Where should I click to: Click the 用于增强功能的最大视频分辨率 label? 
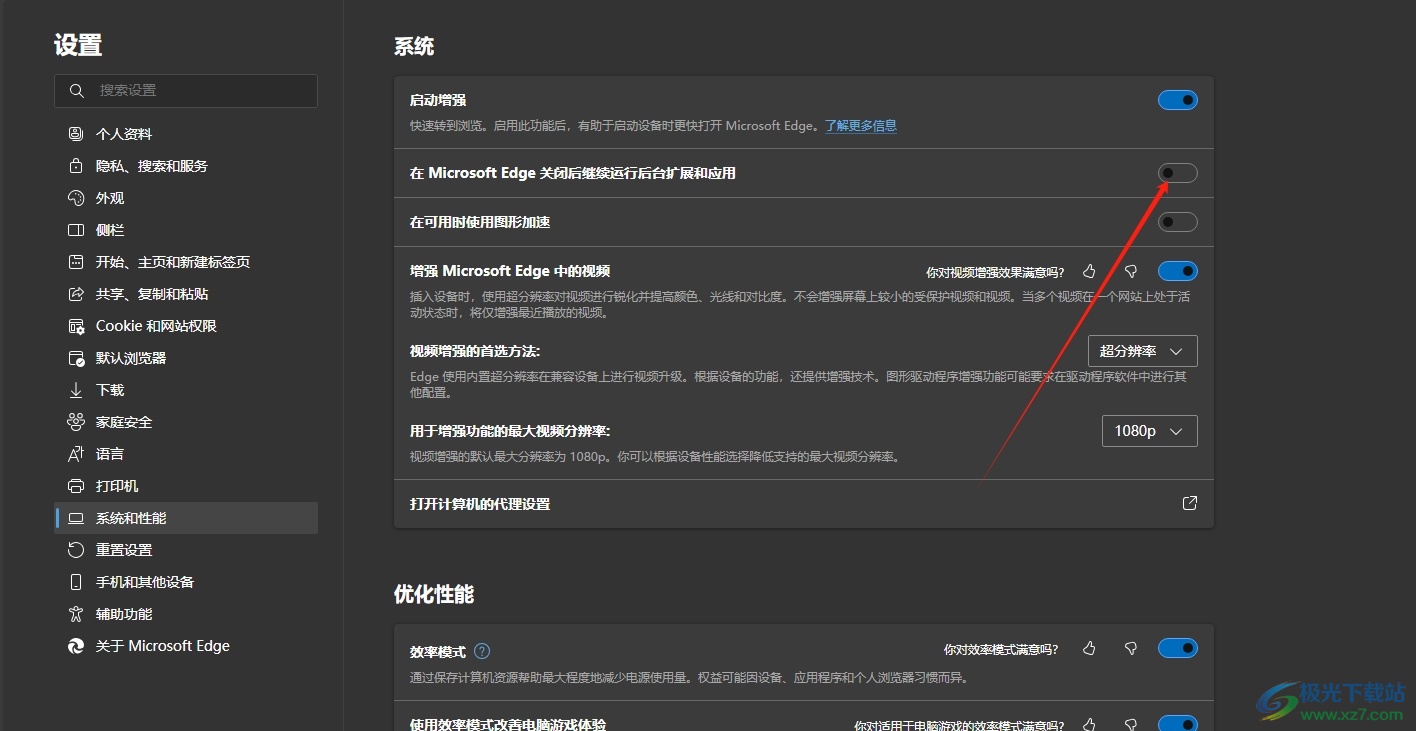pos(510,431)
